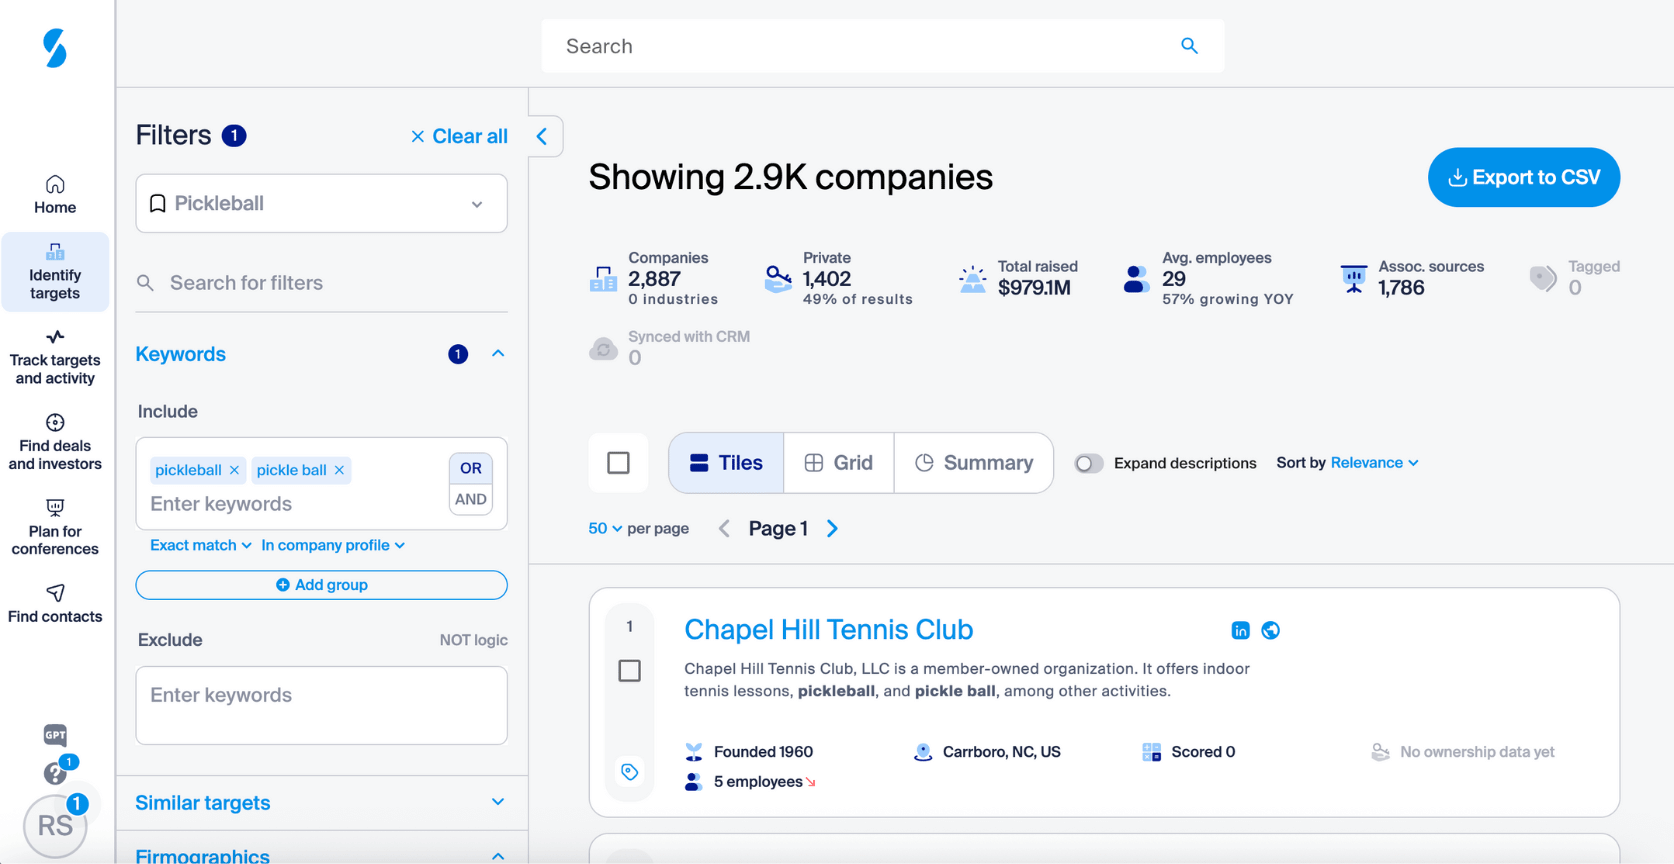Click the blue S logo icon
The image size is (1674, 864).
(x=55, y=48)
